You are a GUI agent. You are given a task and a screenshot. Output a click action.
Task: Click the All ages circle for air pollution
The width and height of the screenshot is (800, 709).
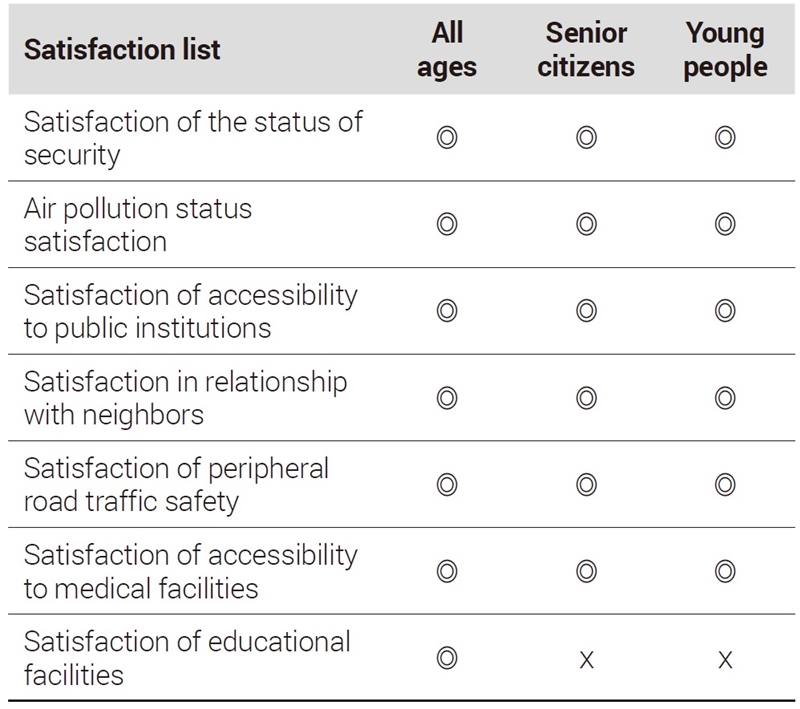(x=447, y=224)
